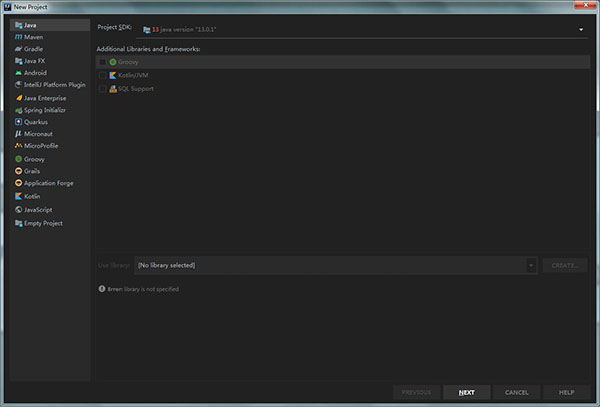Select the Quarkus icon
Screen dimensions: 600x407
coord(18,122)
